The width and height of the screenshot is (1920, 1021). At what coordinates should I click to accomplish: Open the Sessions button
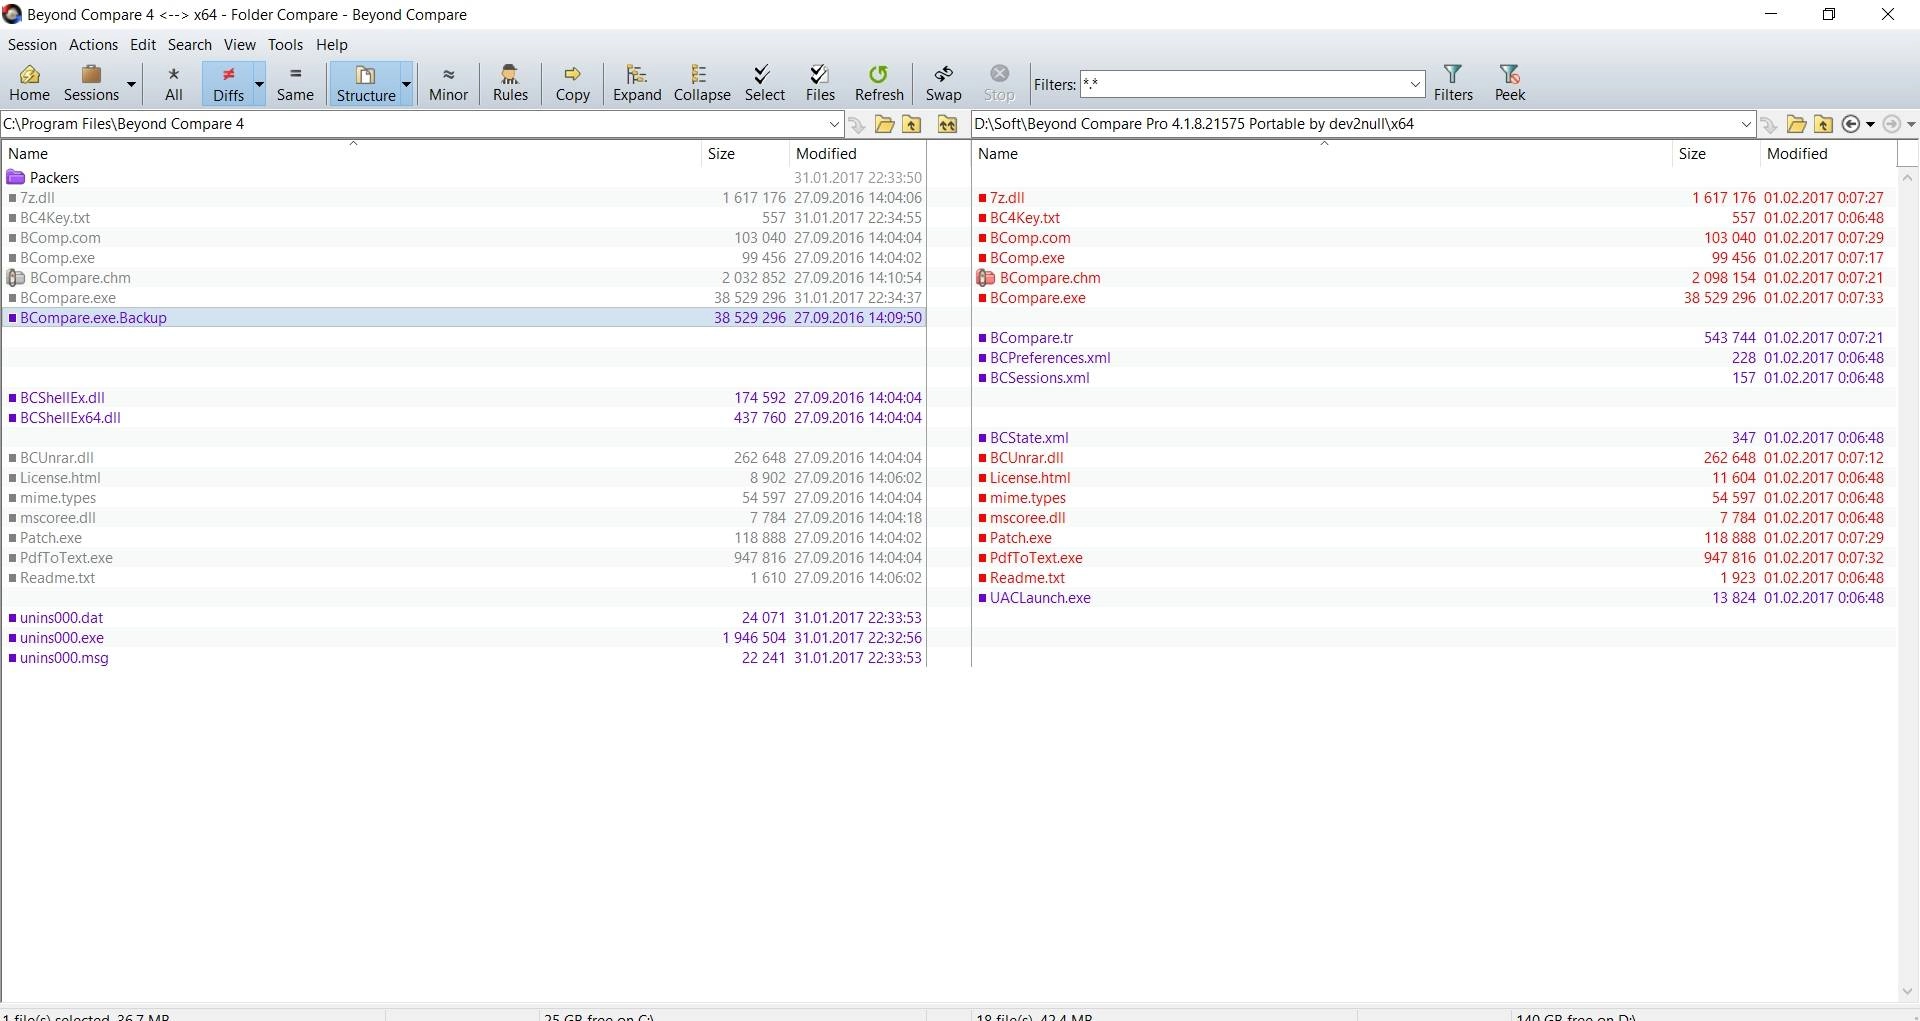(x=91, y=83)
